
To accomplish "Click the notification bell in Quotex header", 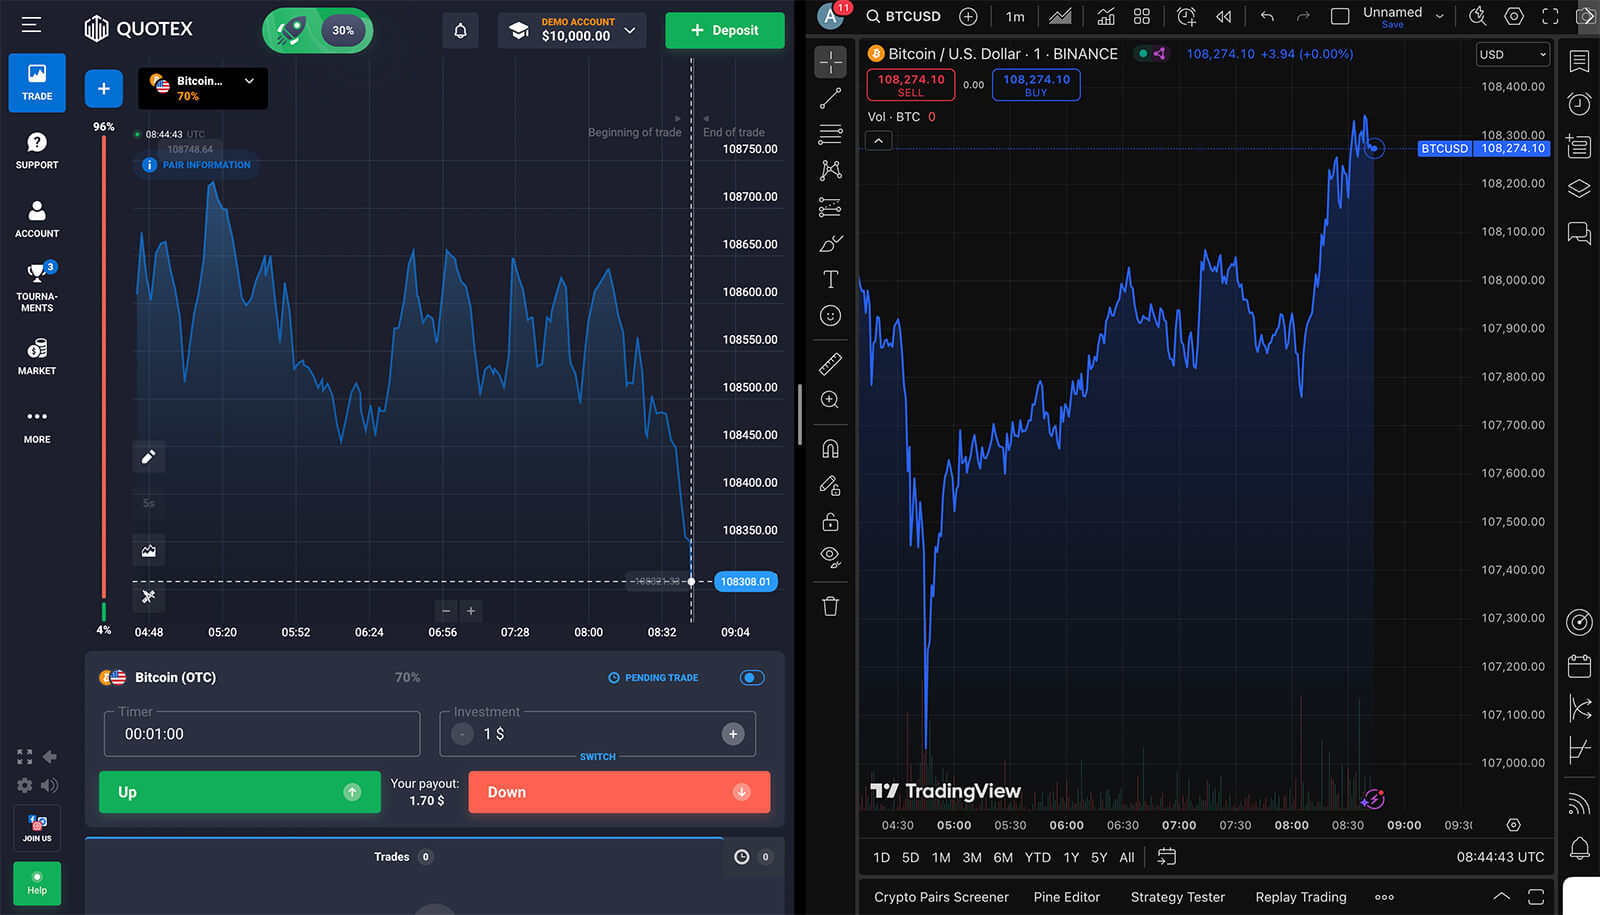I will point(460,30).
